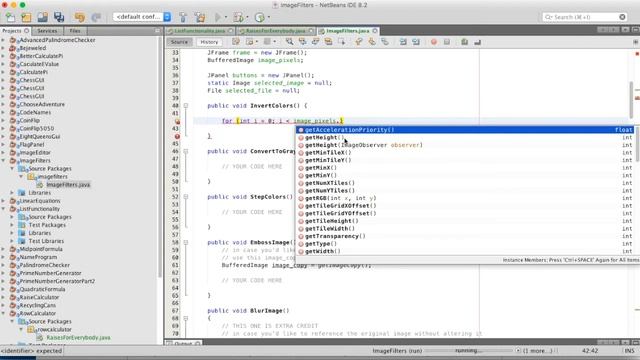Click the Last Edit icon in editor toolbar
The image size is (640, 360).
236,42
